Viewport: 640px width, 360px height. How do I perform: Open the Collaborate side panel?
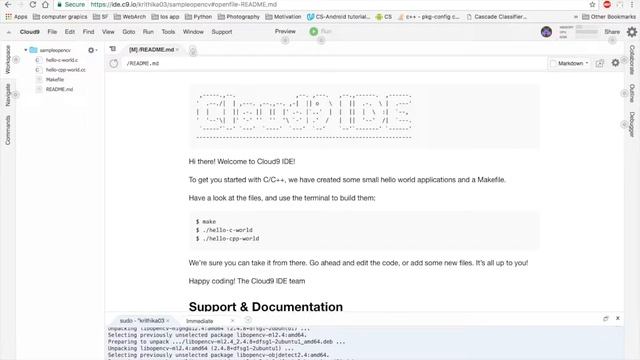(x=632, y=60)
